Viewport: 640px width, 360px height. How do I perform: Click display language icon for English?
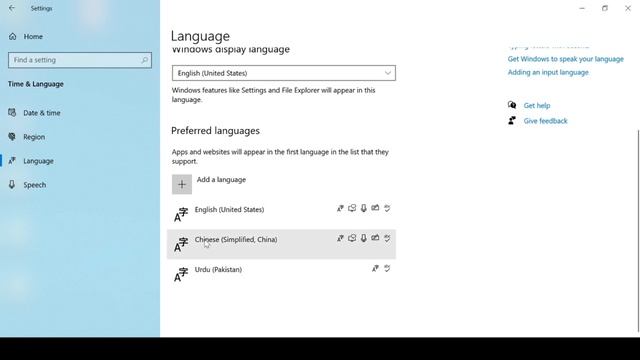pyautogui.click(x=340, y=208)
